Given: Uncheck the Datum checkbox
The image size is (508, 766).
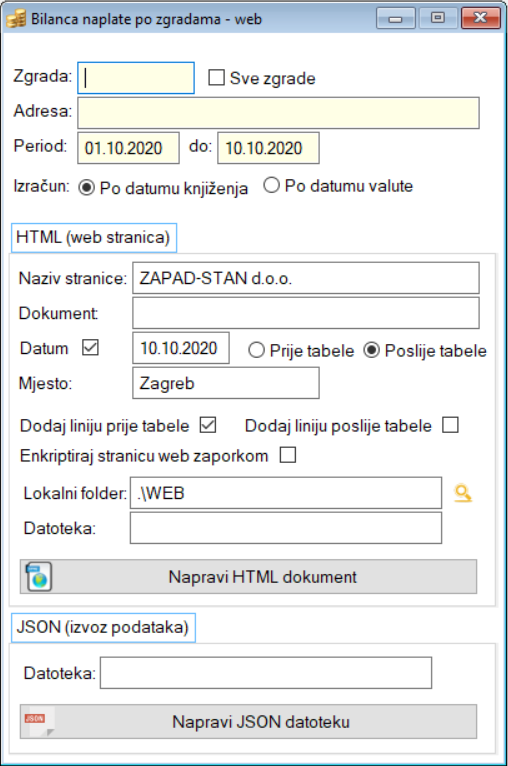Looking at the screenshot, I should coord(90,348).
